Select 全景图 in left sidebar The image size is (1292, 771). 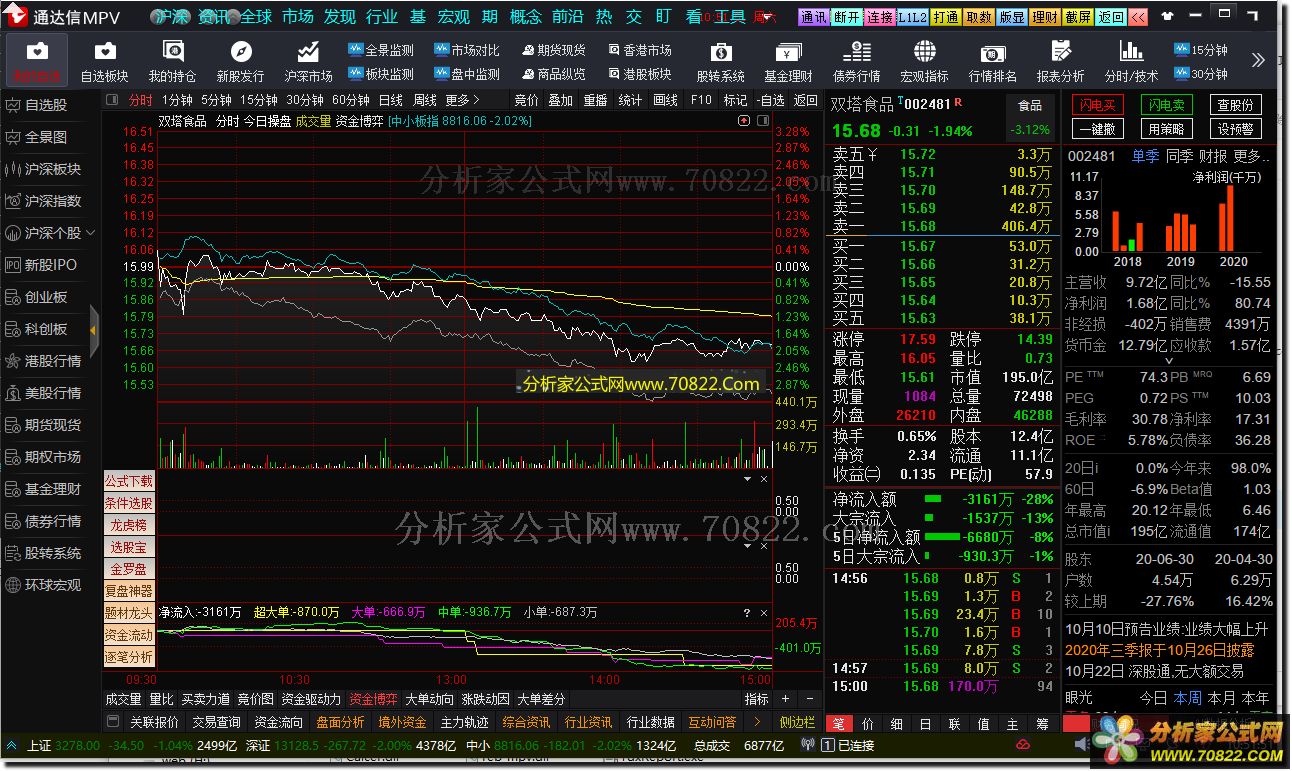46,137
